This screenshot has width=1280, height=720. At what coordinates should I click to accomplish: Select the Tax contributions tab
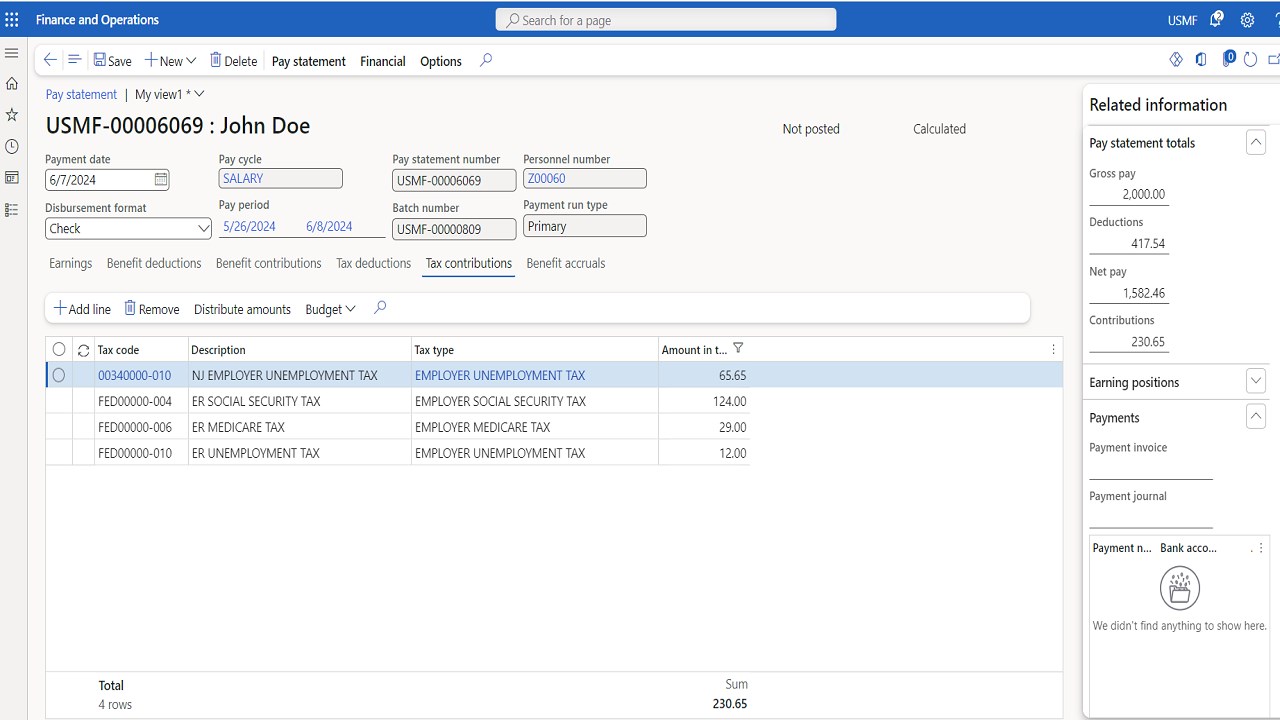point(469,264)
